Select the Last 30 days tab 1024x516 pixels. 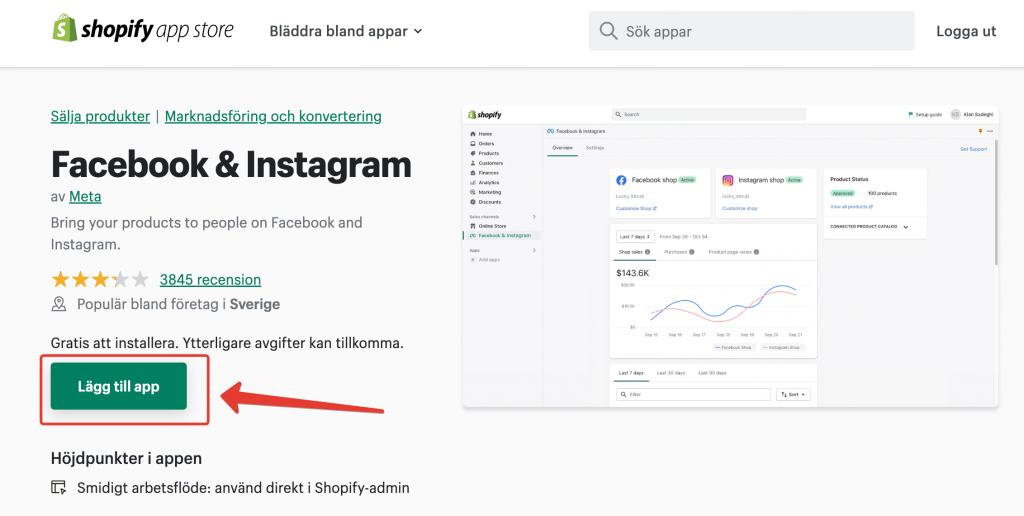(671, 373)
